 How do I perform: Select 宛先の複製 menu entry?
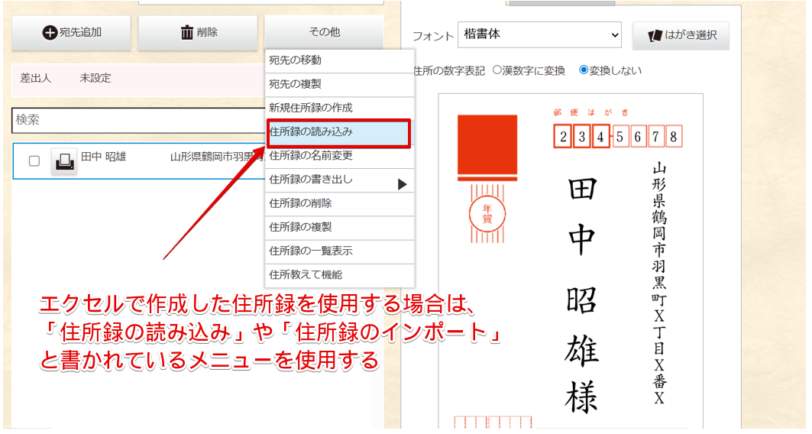340,84
